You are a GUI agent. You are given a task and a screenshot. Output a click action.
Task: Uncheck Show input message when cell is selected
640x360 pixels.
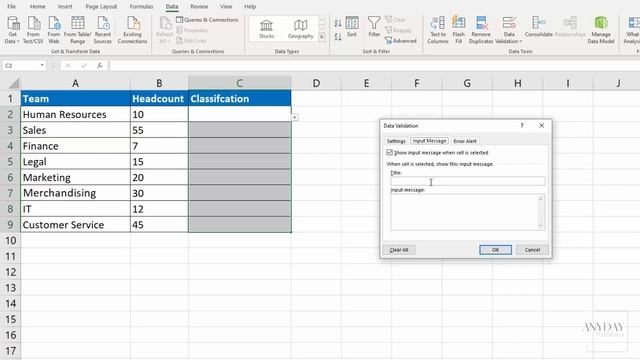coord(389,152)
